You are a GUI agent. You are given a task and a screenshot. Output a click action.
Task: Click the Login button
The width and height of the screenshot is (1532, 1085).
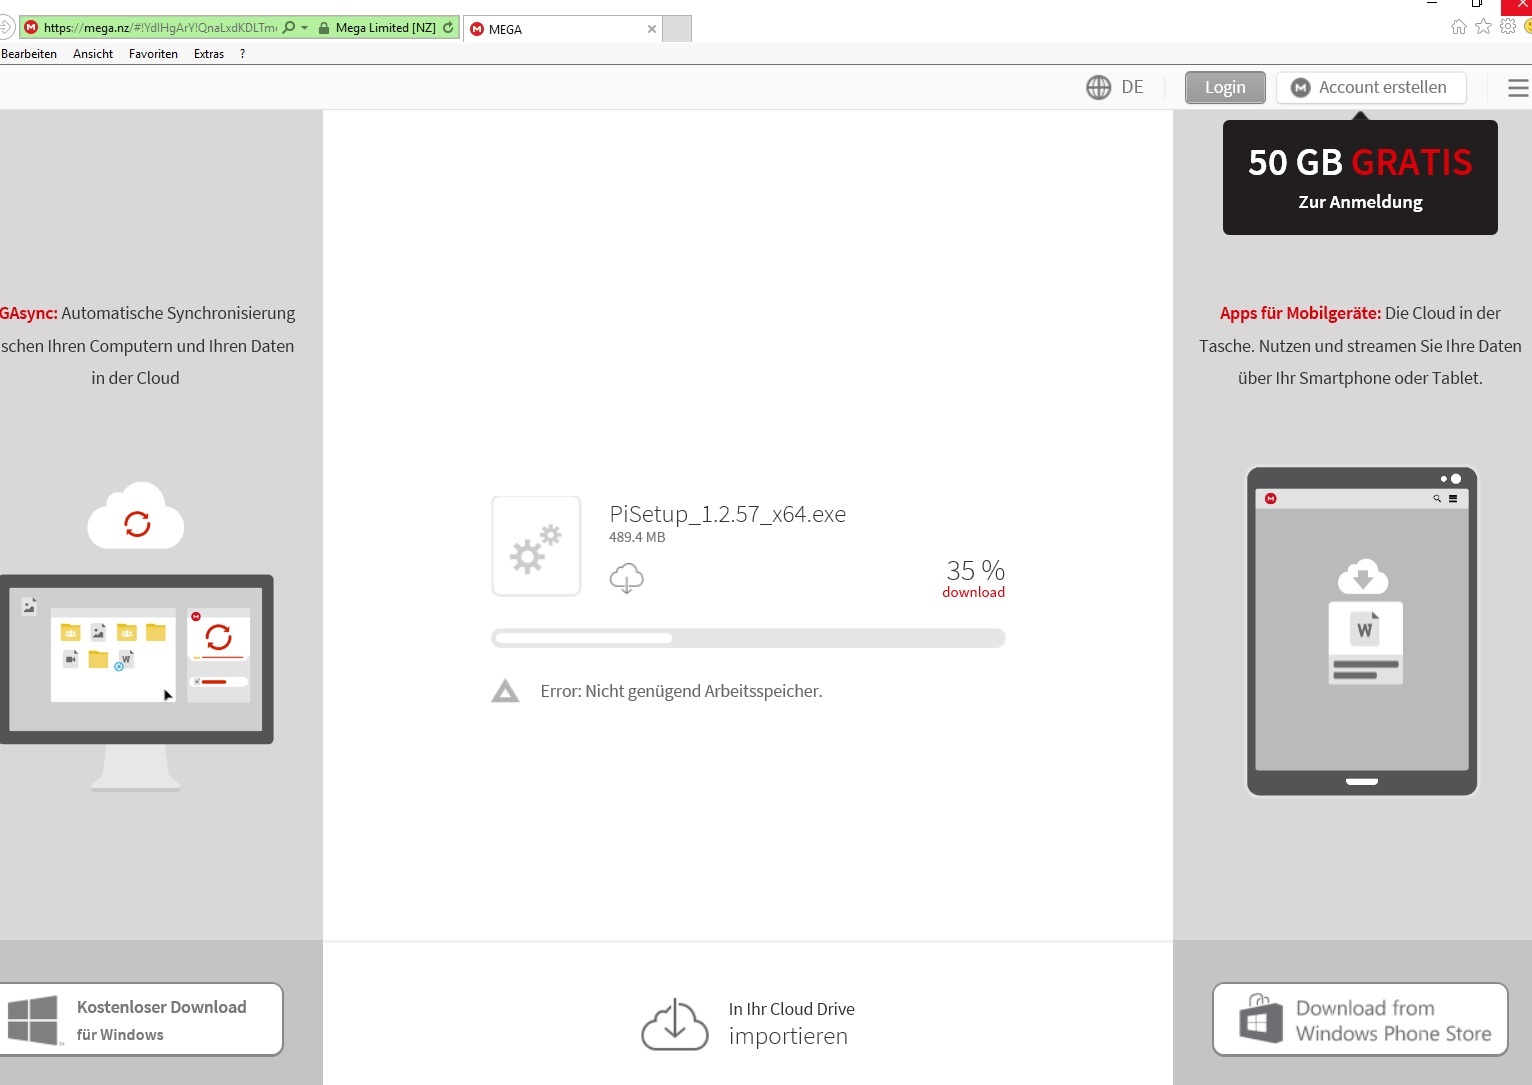(1225, 88)
